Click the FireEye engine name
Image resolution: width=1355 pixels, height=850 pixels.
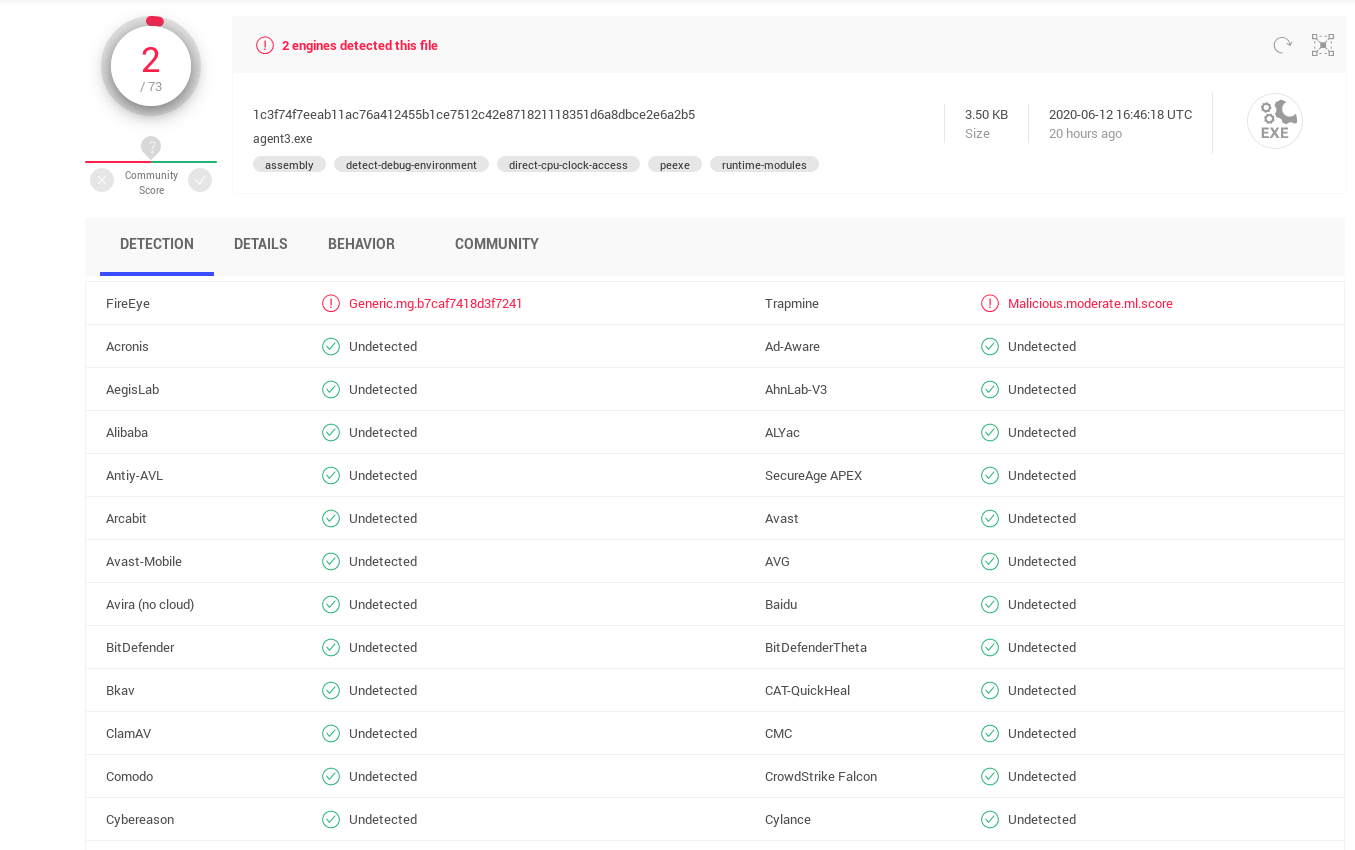click(128, 303)
